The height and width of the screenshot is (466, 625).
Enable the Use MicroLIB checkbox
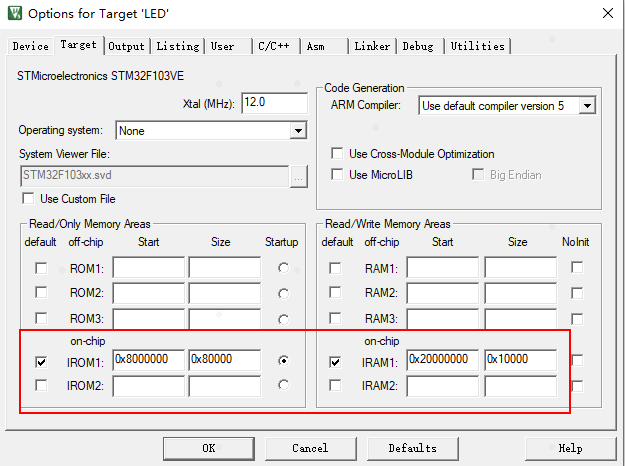click(337, 174)
